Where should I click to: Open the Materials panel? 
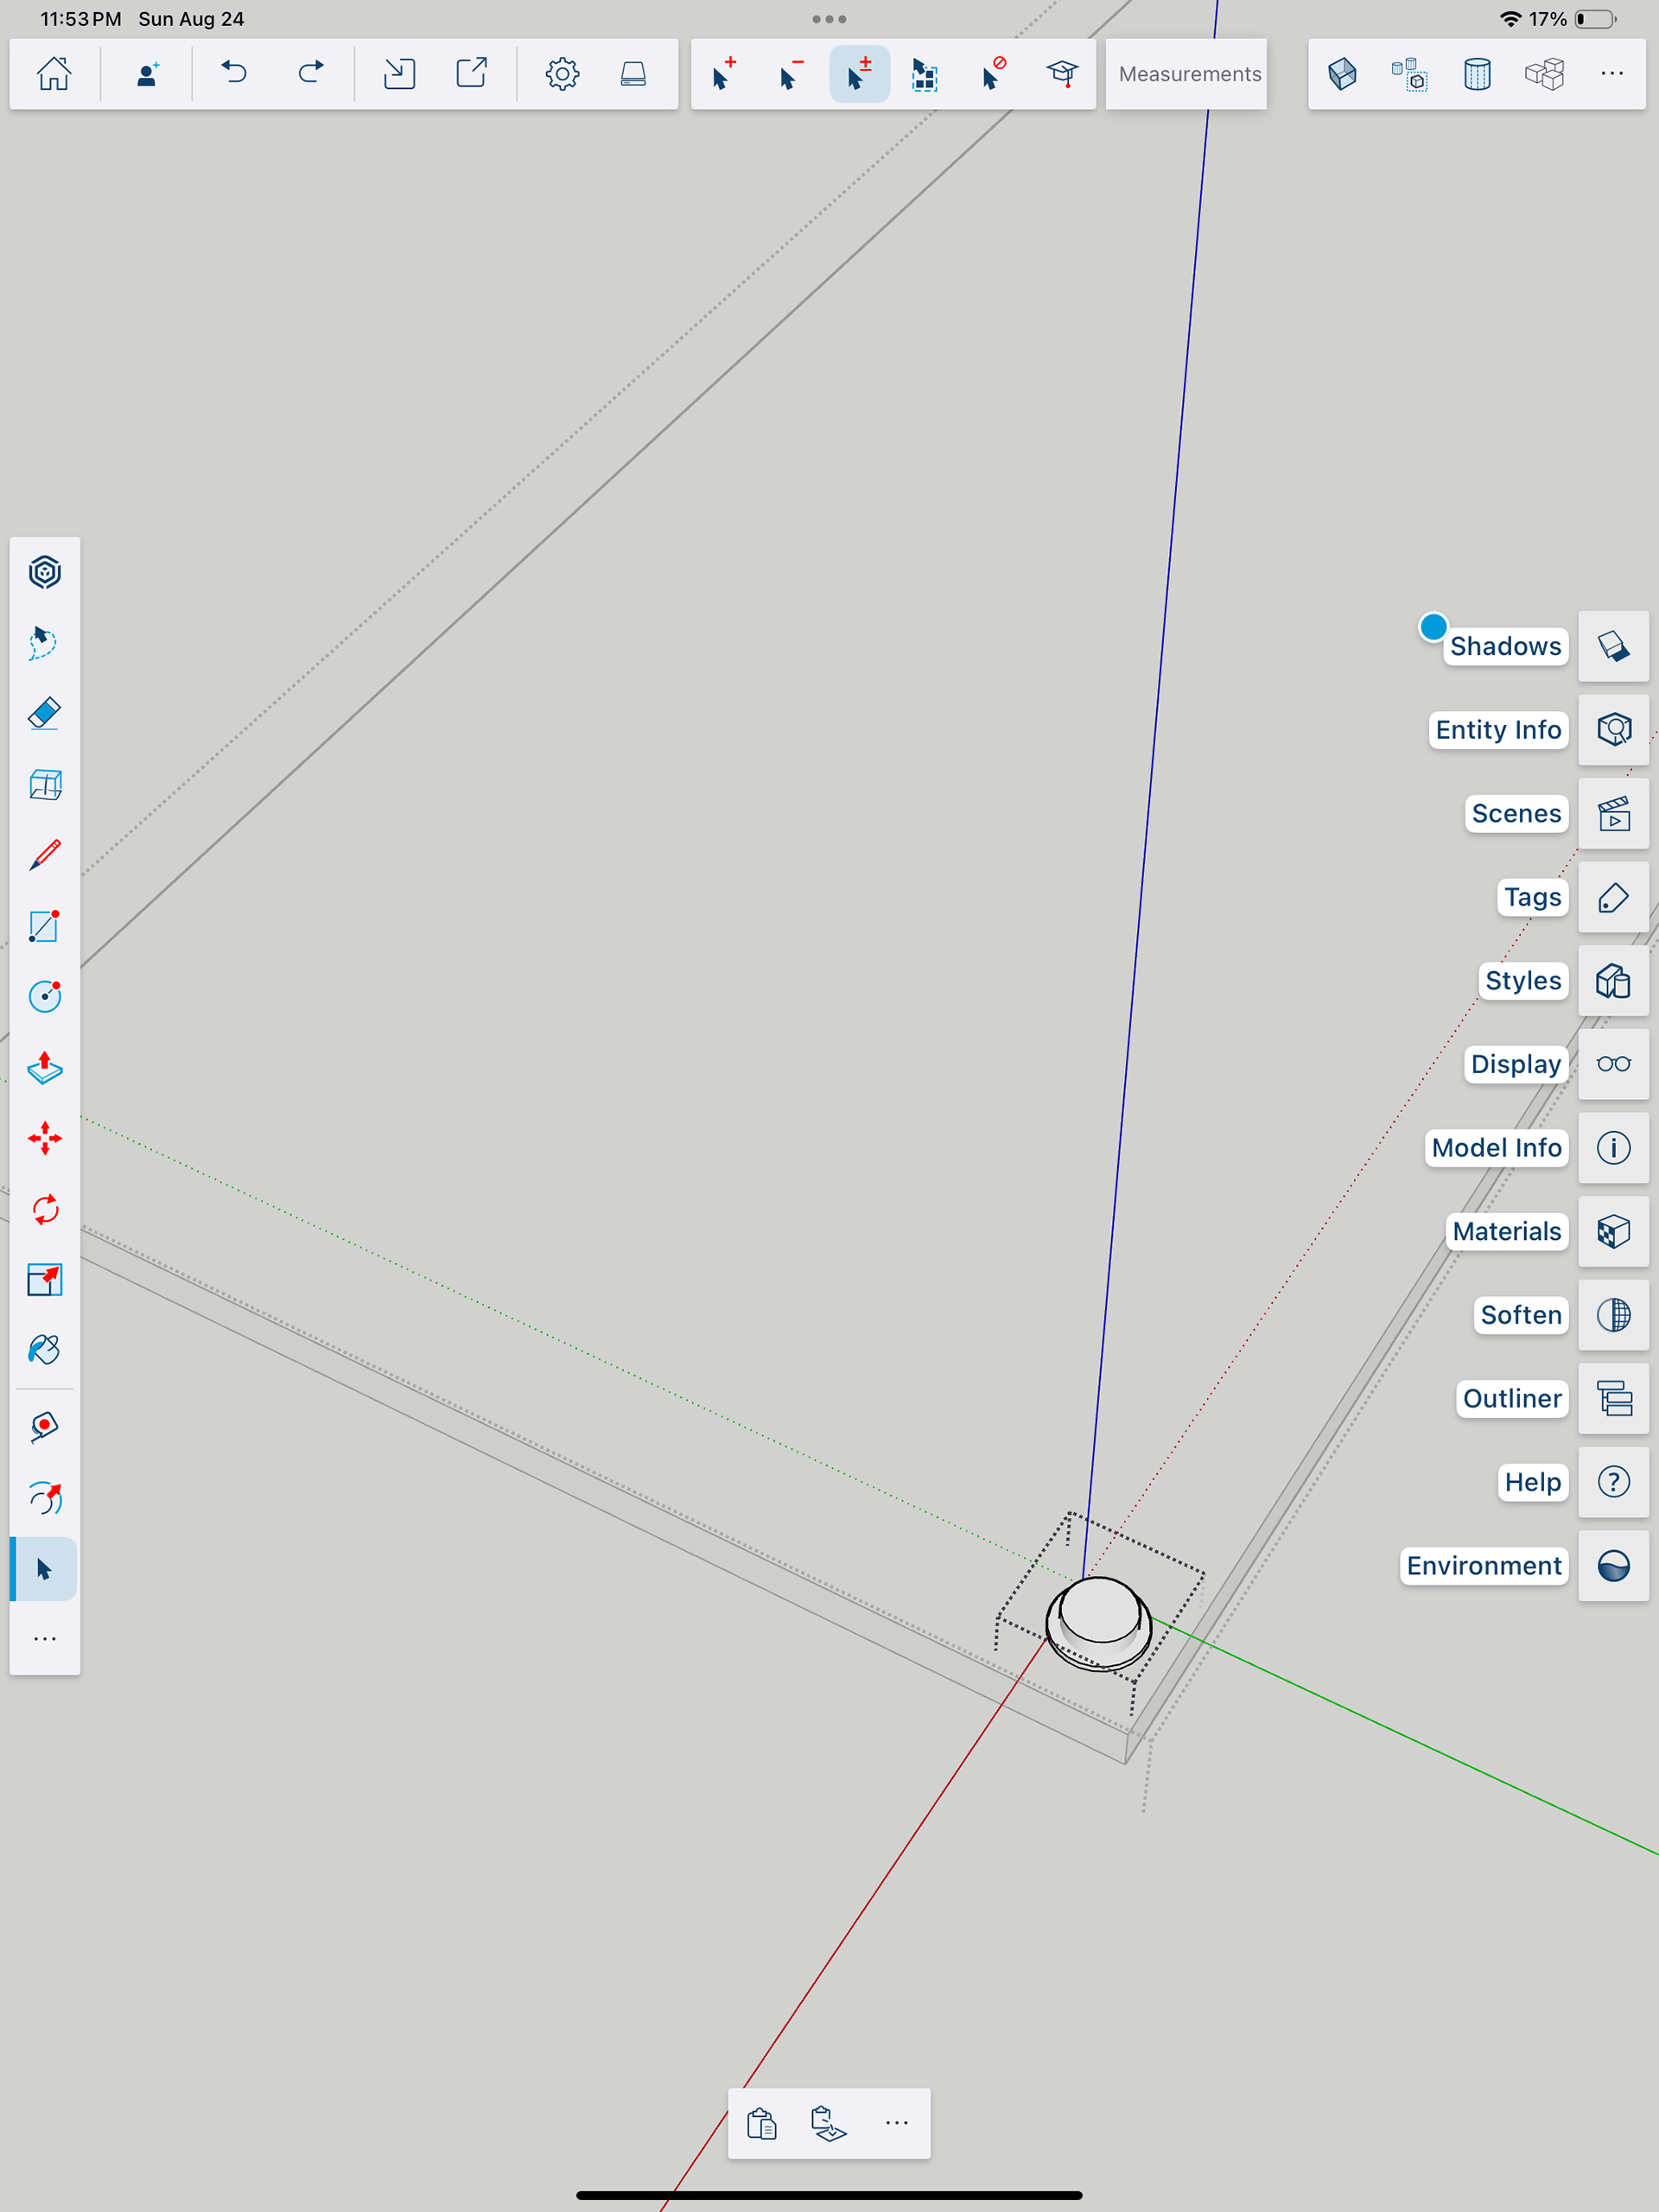[1613, 1231]
